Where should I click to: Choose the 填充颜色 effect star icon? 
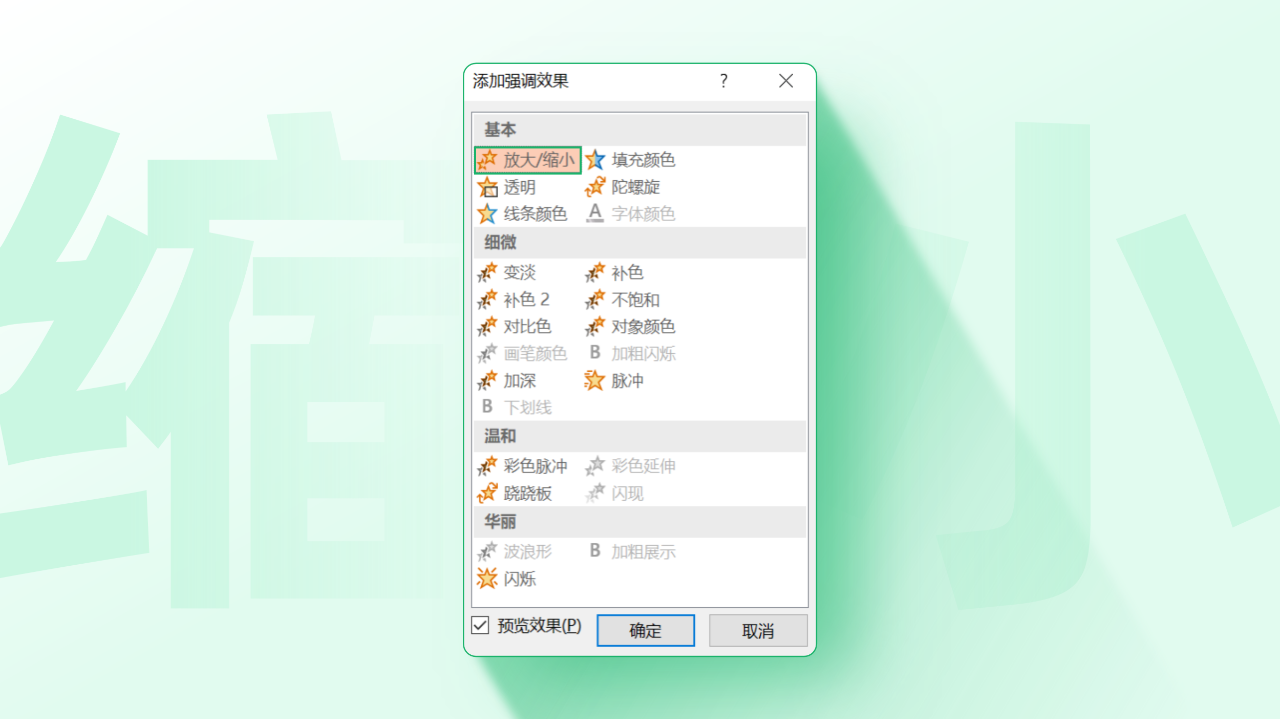click(x=595, y=160)
